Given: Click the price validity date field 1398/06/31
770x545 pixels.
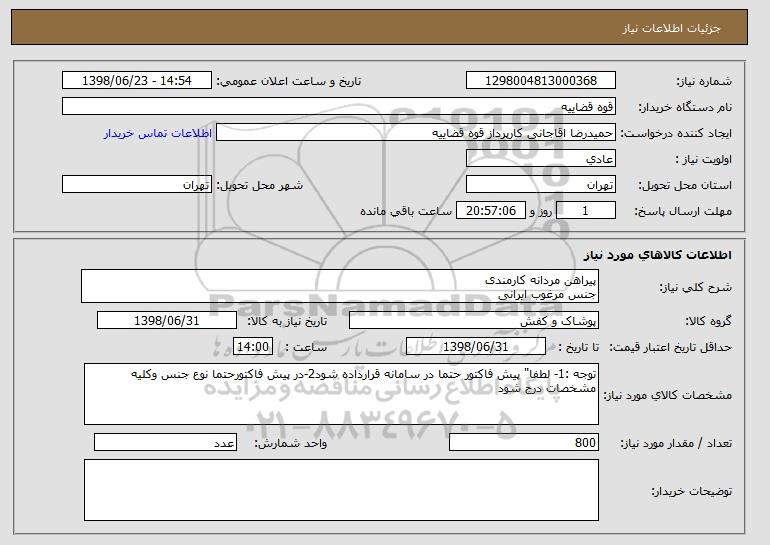Looking at the screenshot, I should click(476, 347).
